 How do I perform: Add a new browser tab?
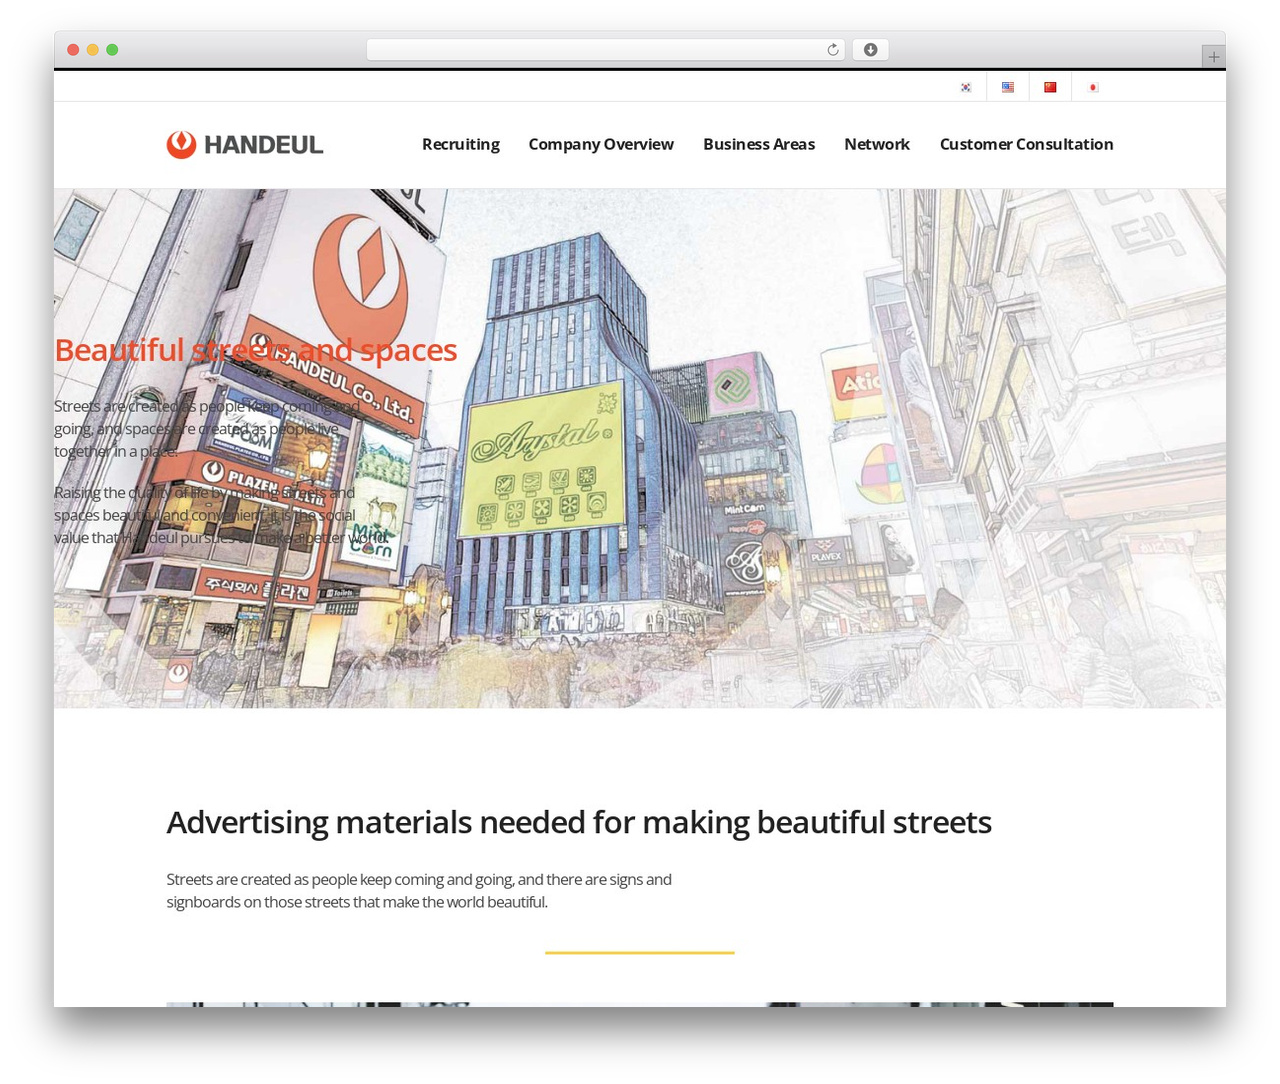coord(1213,57)
